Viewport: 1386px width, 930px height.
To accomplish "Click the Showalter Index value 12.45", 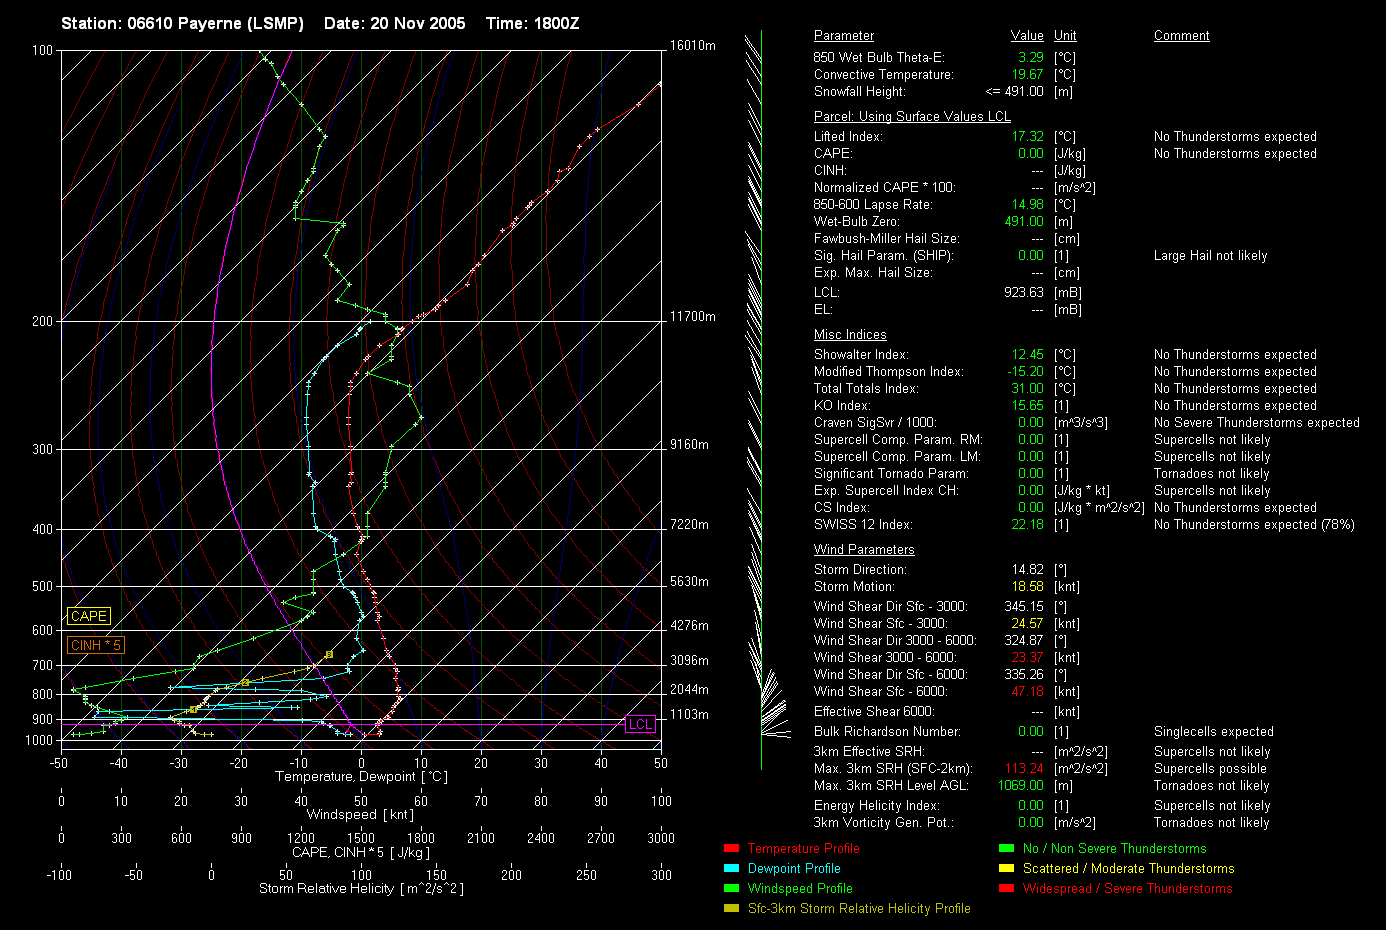I will [1028, 354].
